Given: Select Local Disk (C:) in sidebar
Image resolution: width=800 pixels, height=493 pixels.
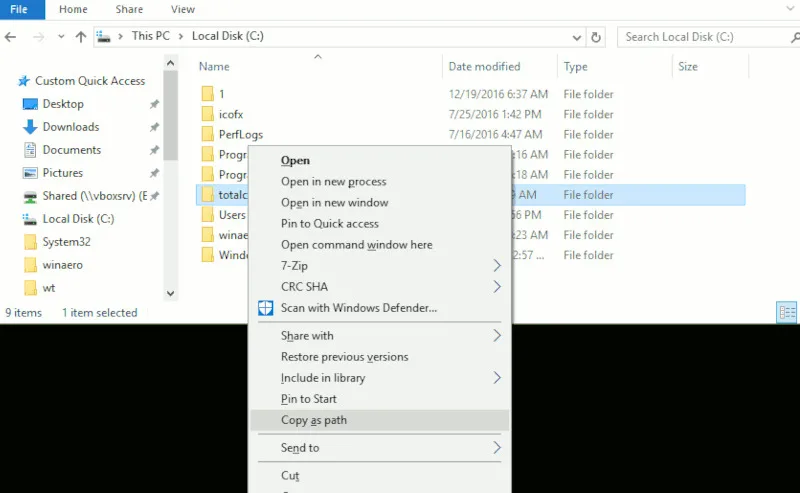Looking at the screenshot, I should point(78,218).
